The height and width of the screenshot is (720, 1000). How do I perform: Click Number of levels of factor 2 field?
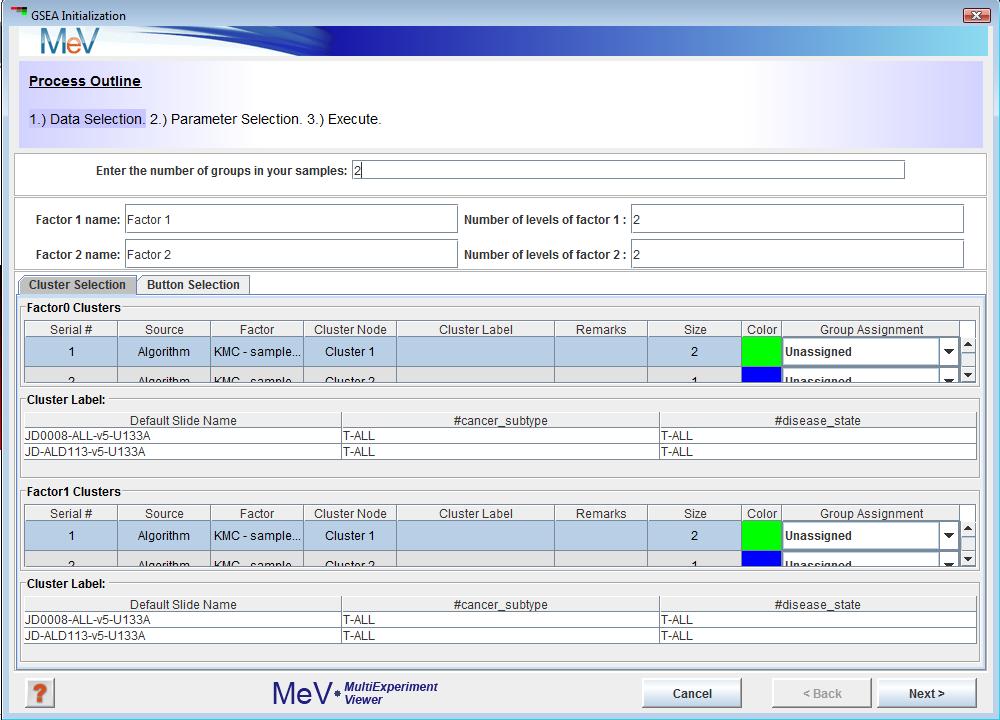click(x=796, y=254)
